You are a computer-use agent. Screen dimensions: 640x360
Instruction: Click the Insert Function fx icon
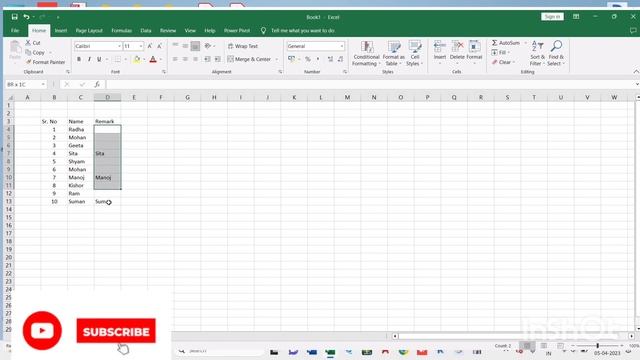pos(97,84)
